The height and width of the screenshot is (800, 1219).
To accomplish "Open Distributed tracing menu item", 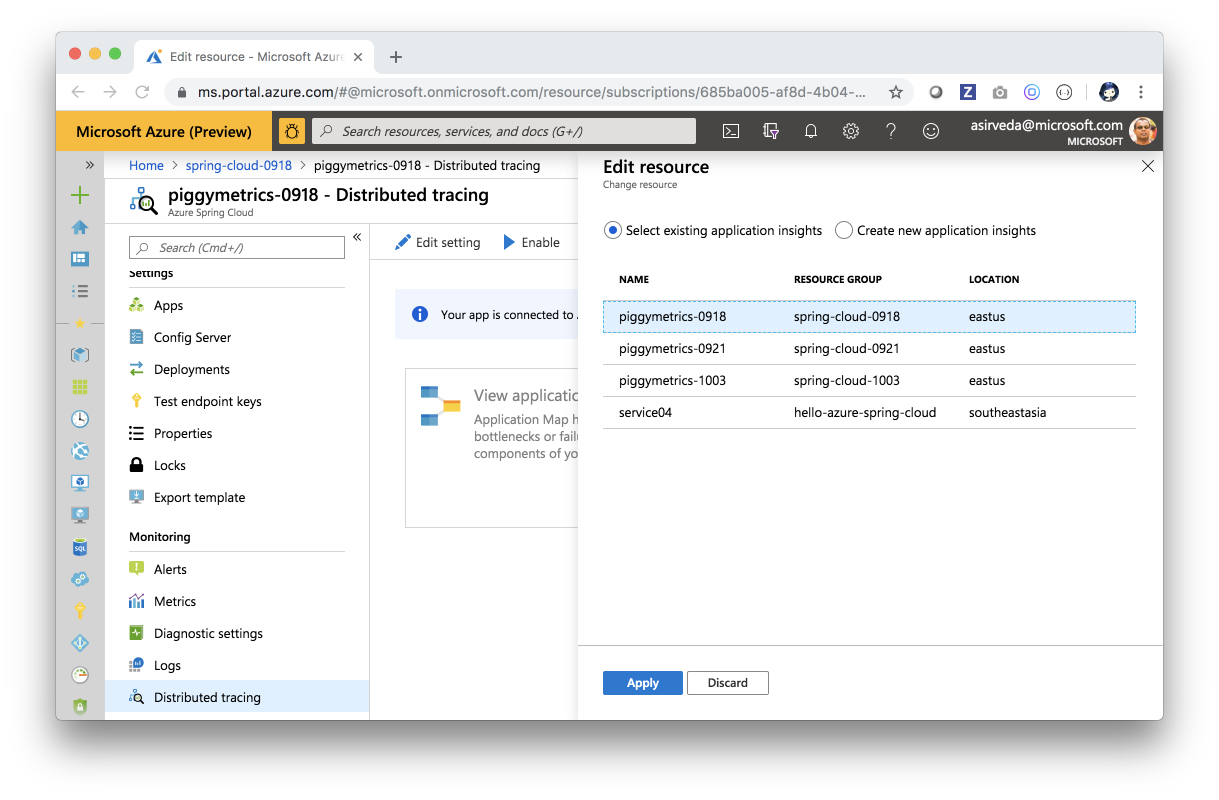I will (x=237, y=698).
